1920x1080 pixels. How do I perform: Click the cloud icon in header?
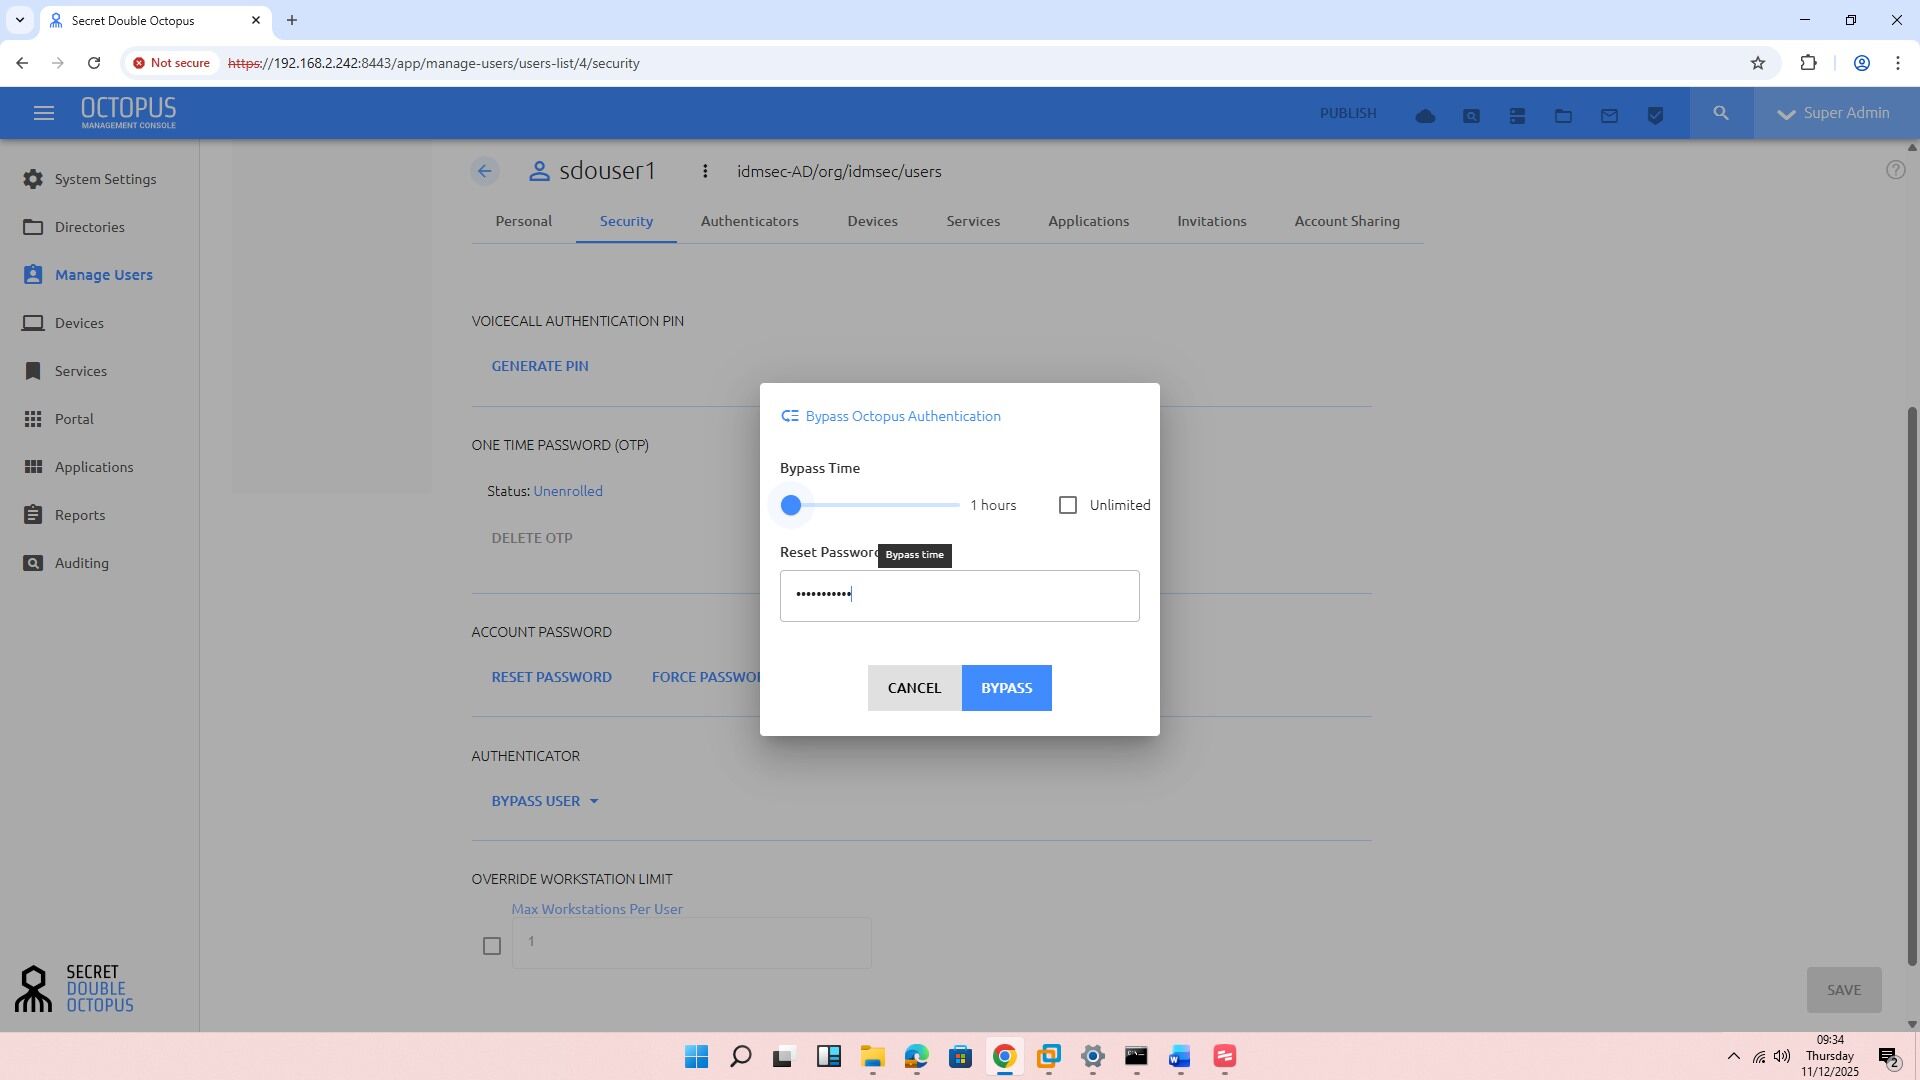(x=1425, y=116)
